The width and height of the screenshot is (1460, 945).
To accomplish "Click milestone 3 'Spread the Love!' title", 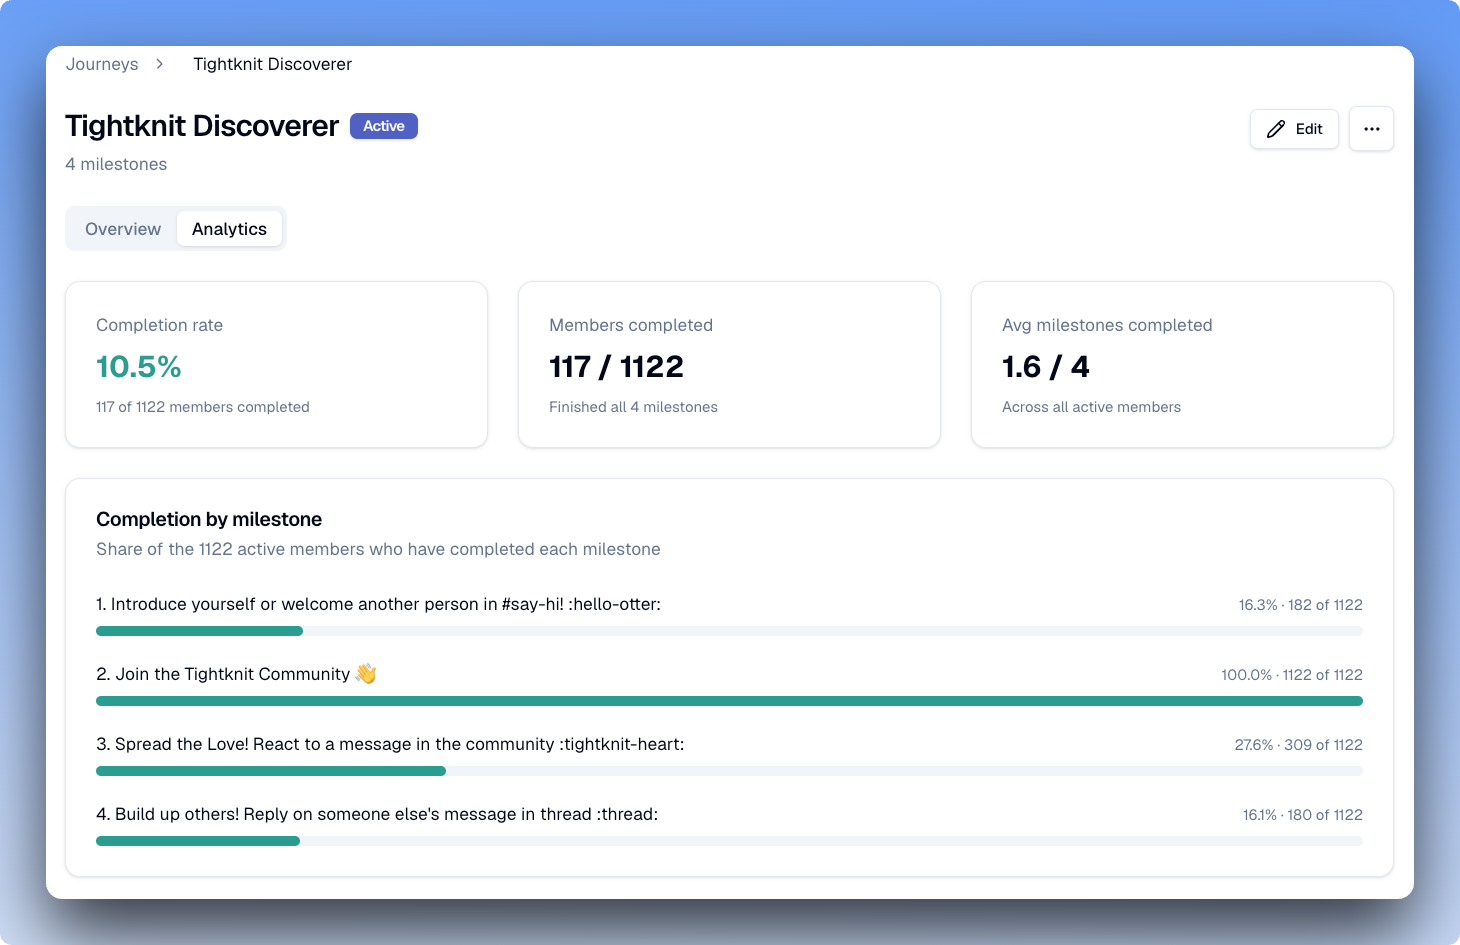I will (390, 744).
